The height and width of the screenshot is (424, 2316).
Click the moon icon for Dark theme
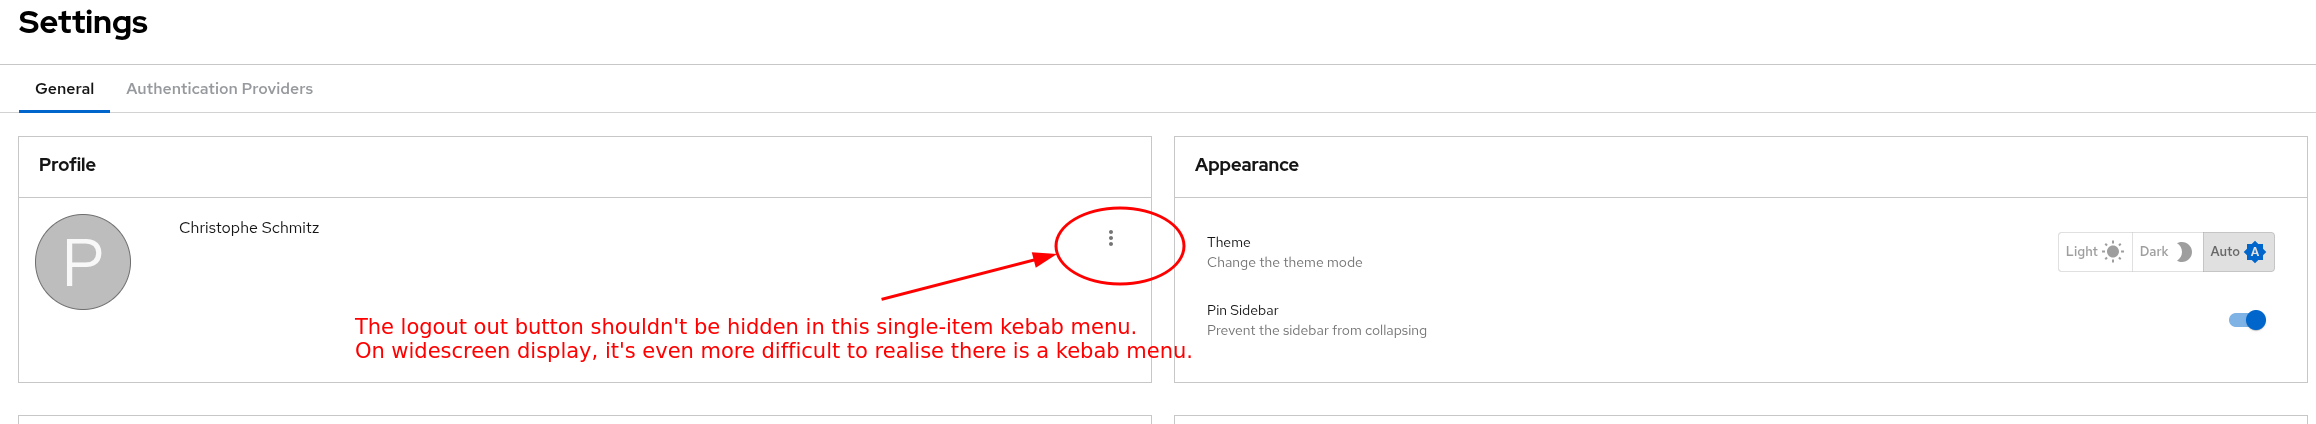click(x=2184, y=252)
